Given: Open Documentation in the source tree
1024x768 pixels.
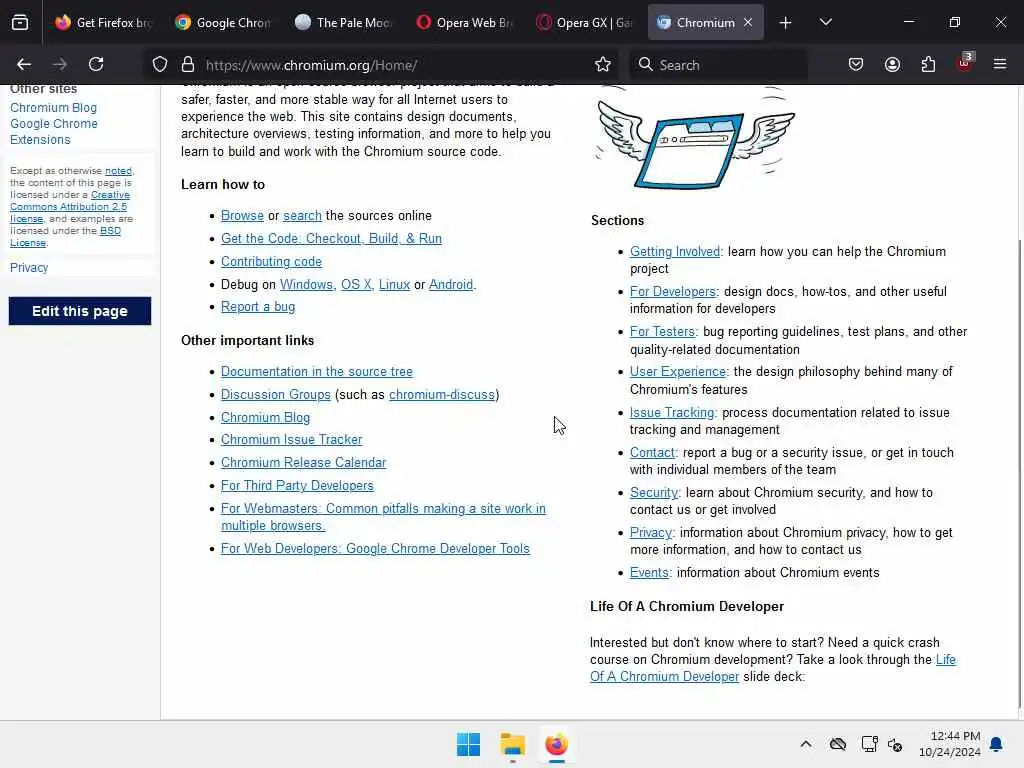Looking at the screenshot, I should (317, 372).
